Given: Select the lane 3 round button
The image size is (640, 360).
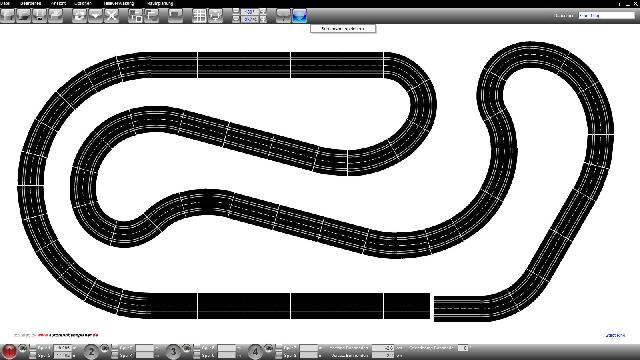Looking at the screenshot, I should (173, 351).
